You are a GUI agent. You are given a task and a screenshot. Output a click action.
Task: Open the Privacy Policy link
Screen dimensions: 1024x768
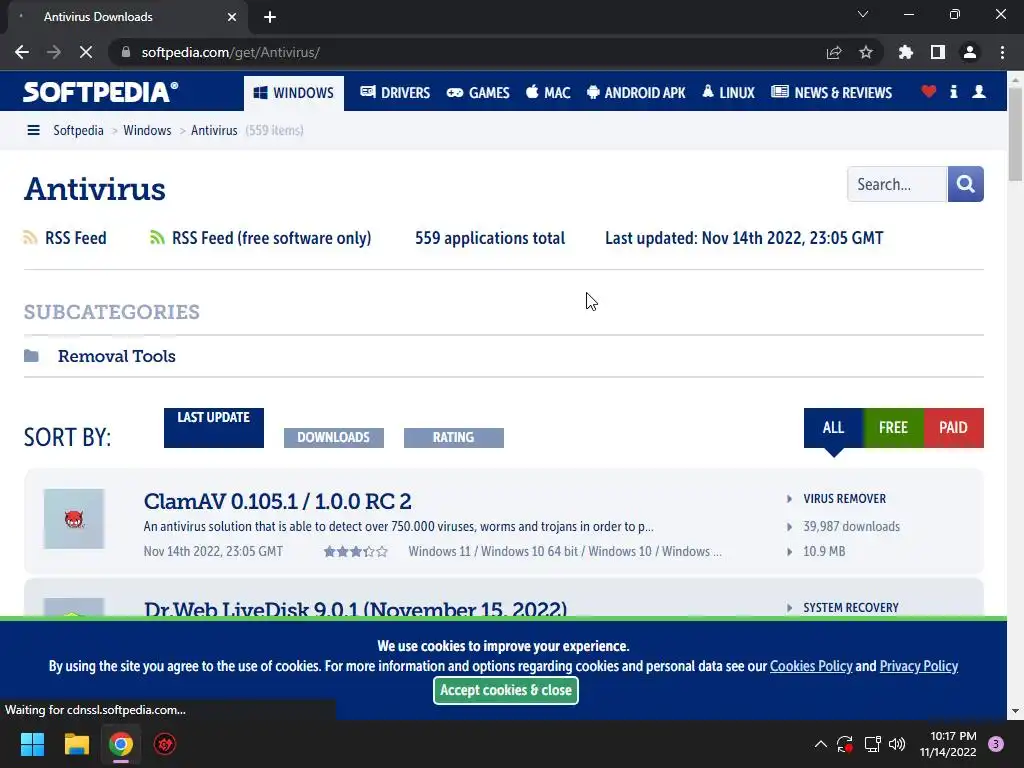pyautogui.click(x=919, y=666)
